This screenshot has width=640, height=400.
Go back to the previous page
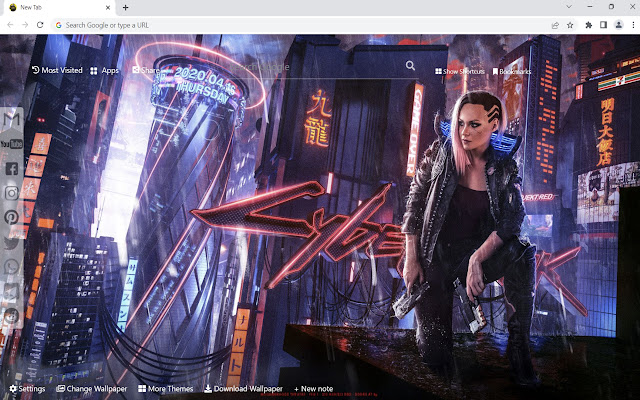[10, 25]
